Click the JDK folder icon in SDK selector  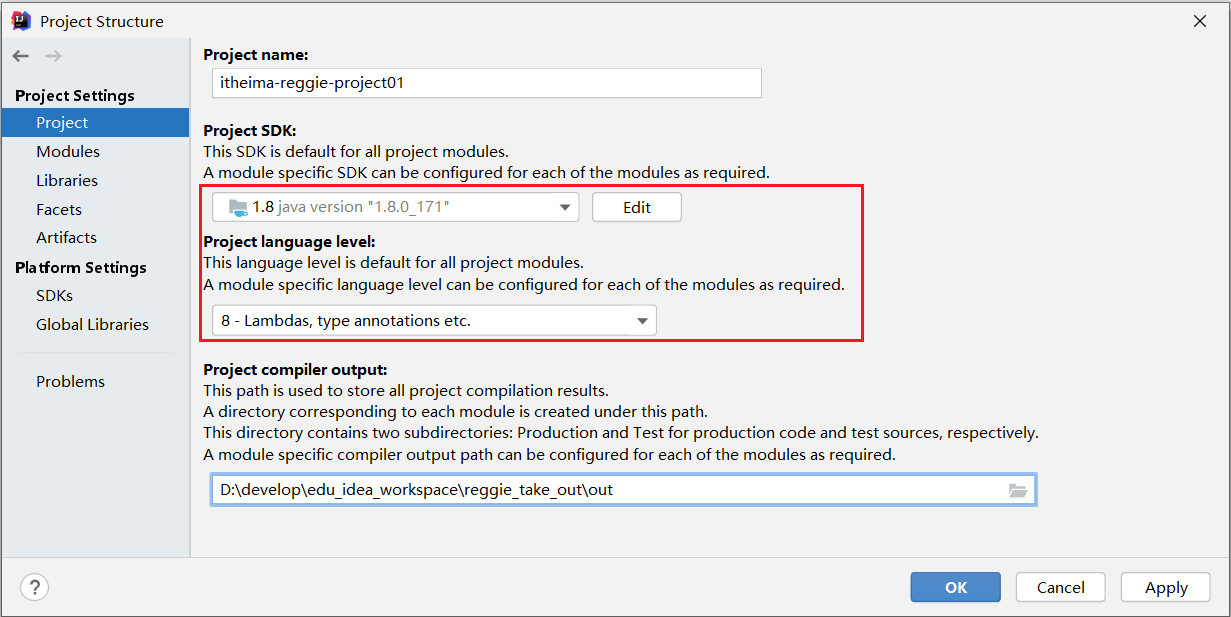pos(238,207)
